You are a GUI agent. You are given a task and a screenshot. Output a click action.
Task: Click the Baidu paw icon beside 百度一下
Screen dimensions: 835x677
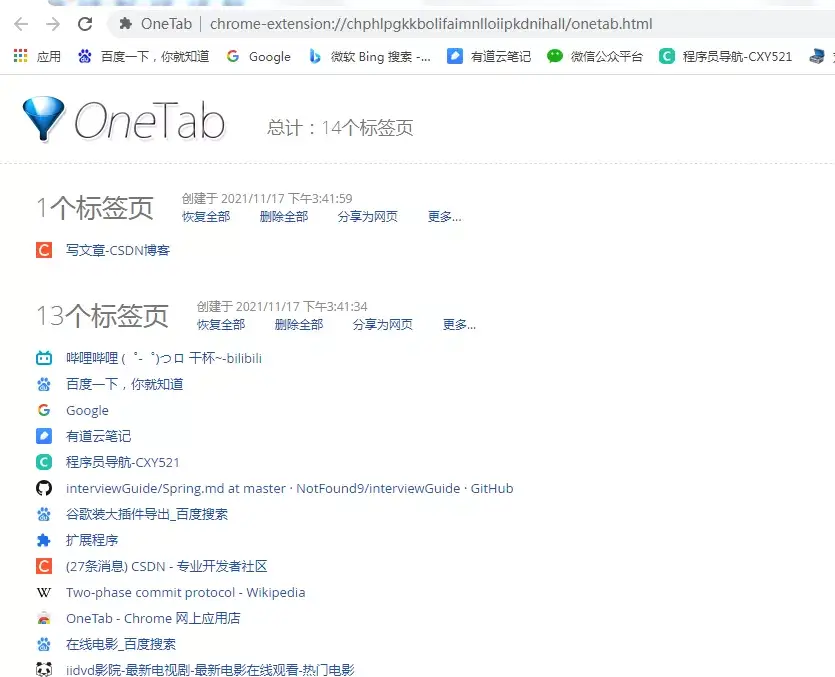pos(43,384)
